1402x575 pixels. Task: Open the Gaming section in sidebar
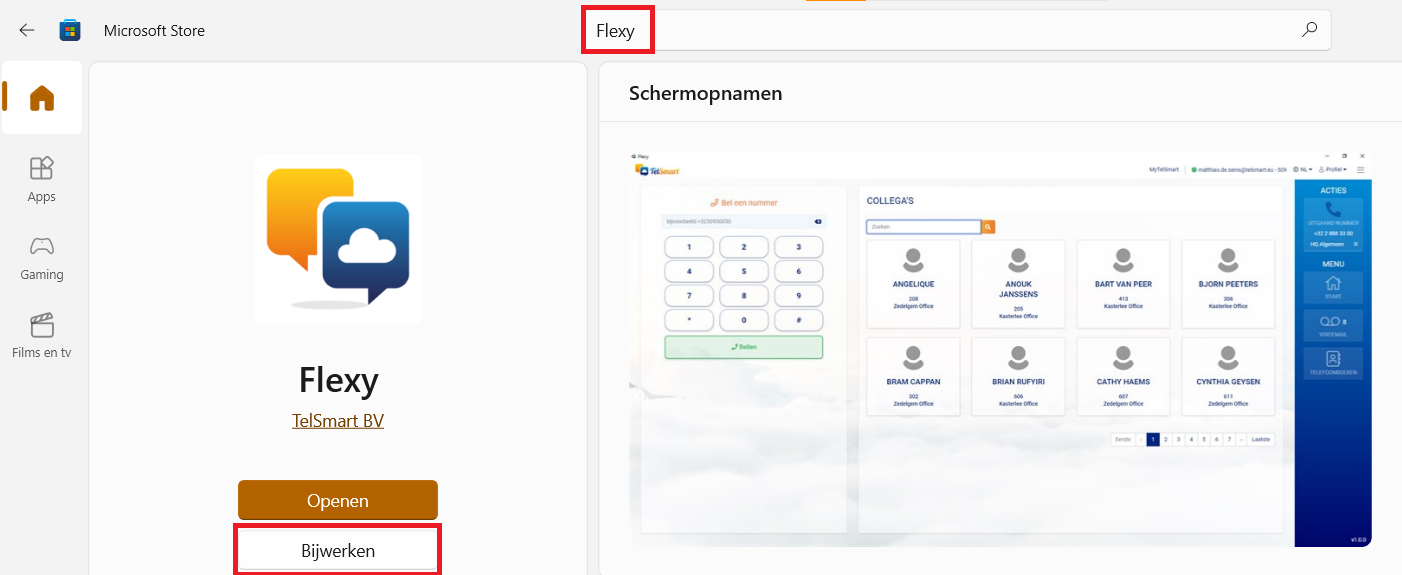[42, 258]
